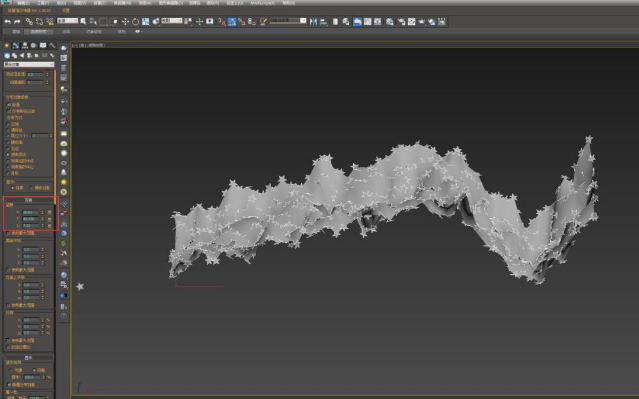Viewport: 639px width, 399px height.
Task: Collapse the Transform rollout header inside the red box
Action: 28,200
